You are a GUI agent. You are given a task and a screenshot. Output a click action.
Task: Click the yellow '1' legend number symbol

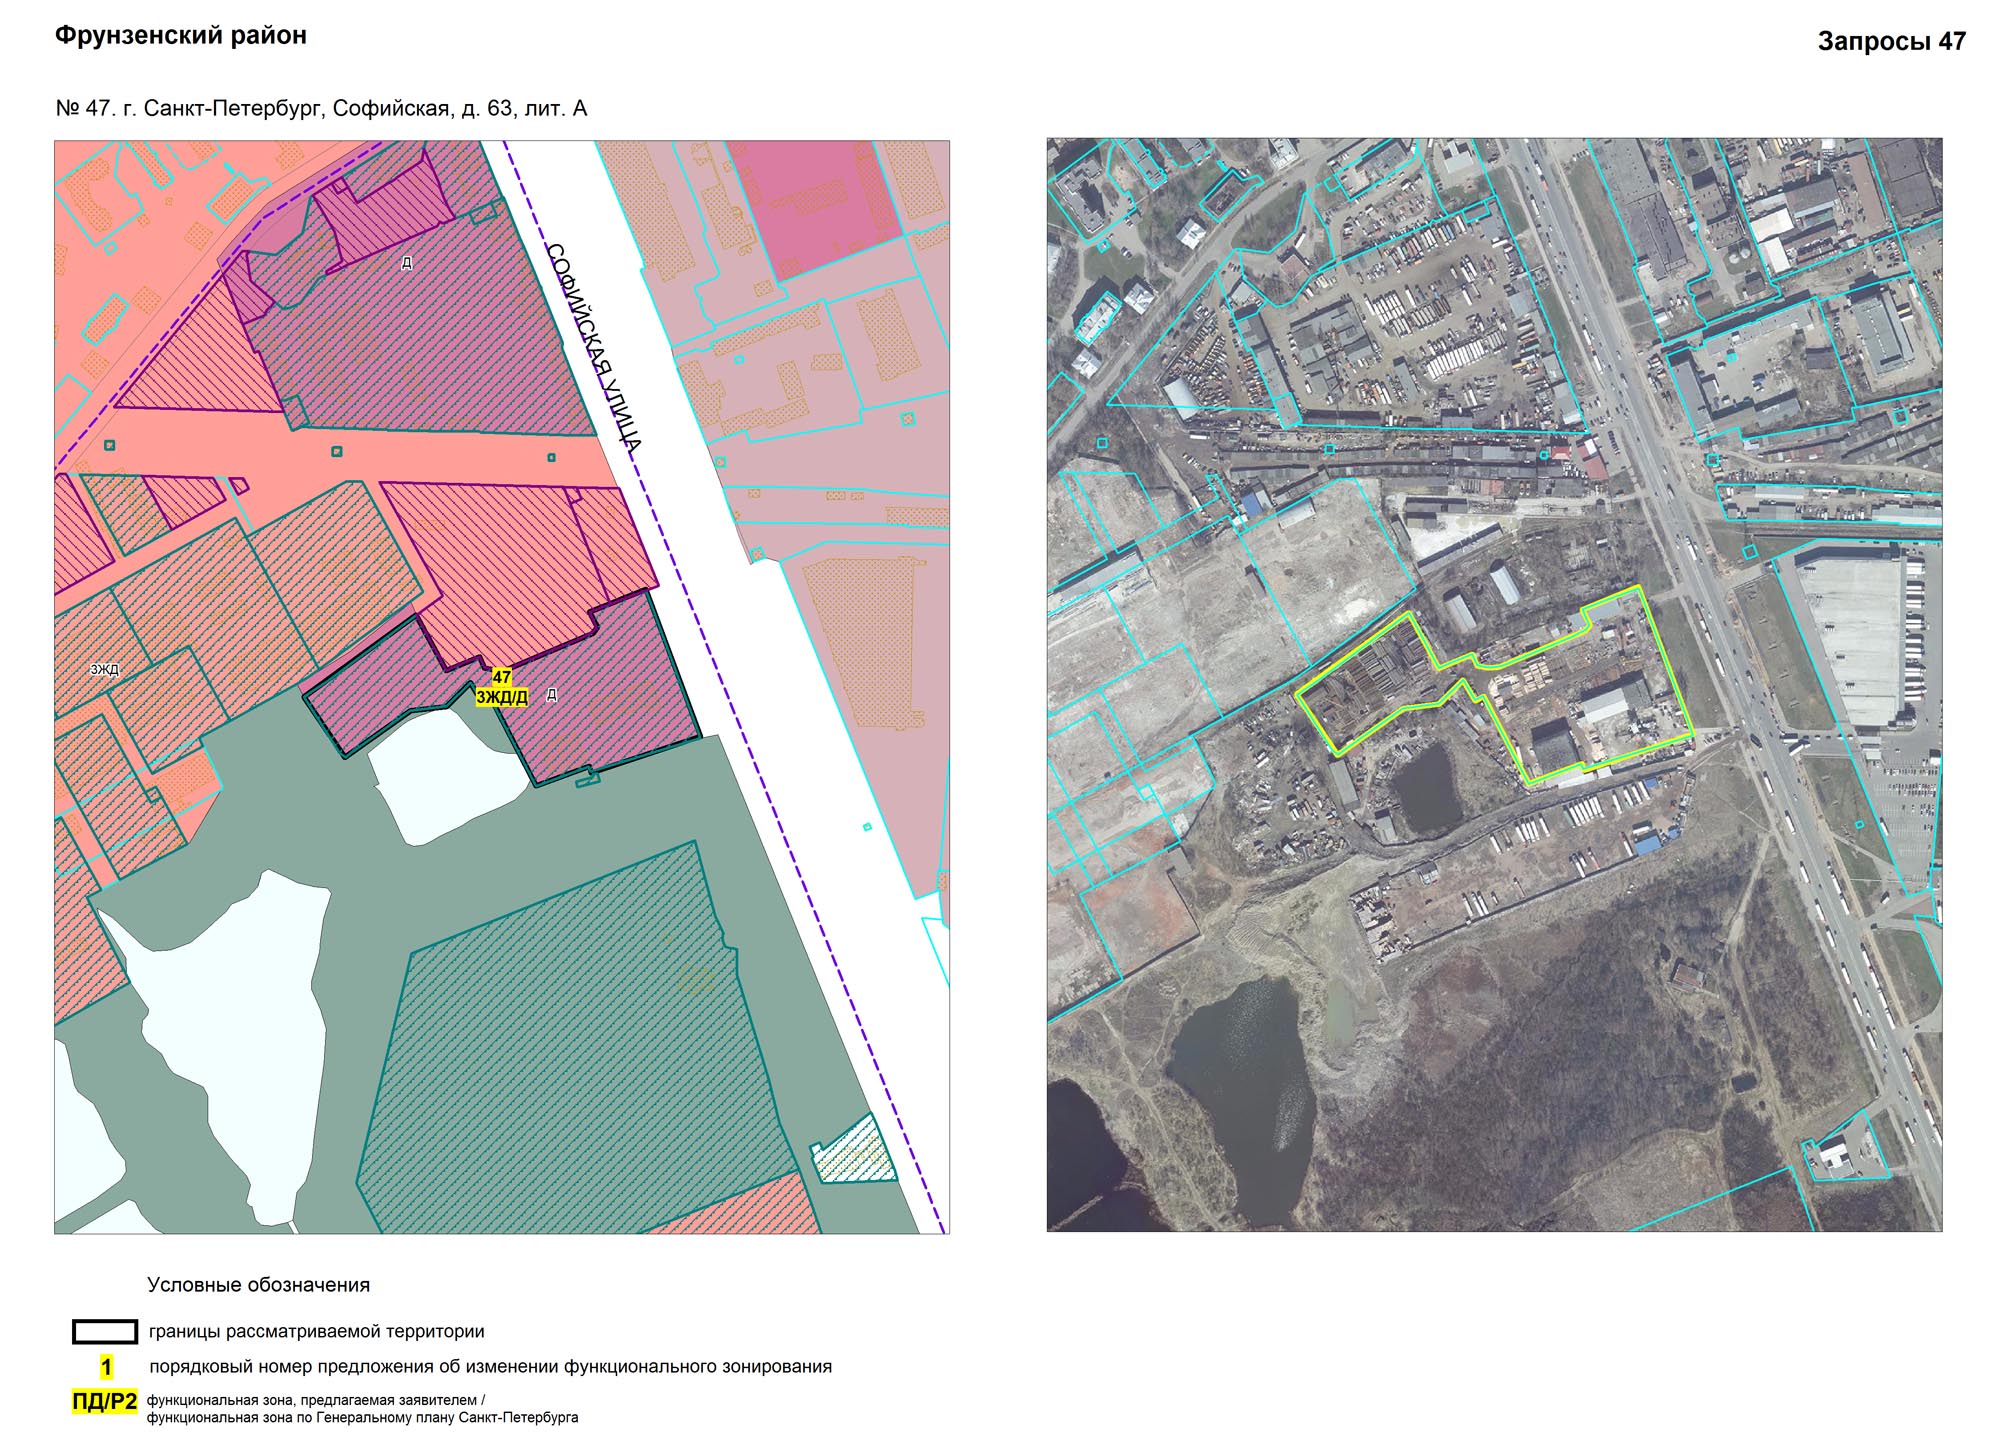click(x=106, y=1367)
